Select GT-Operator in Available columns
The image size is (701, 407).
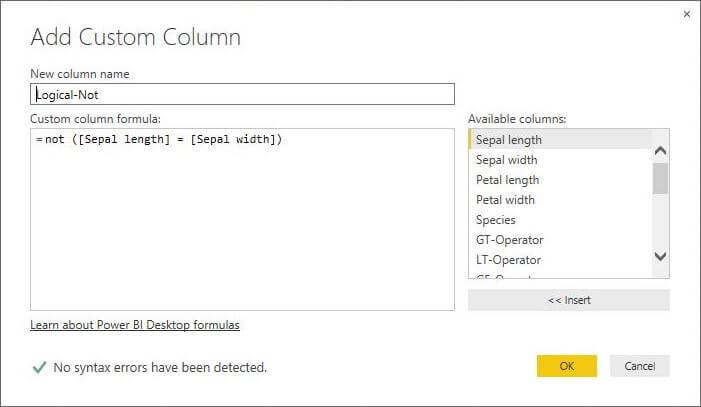tap(560, 240)
